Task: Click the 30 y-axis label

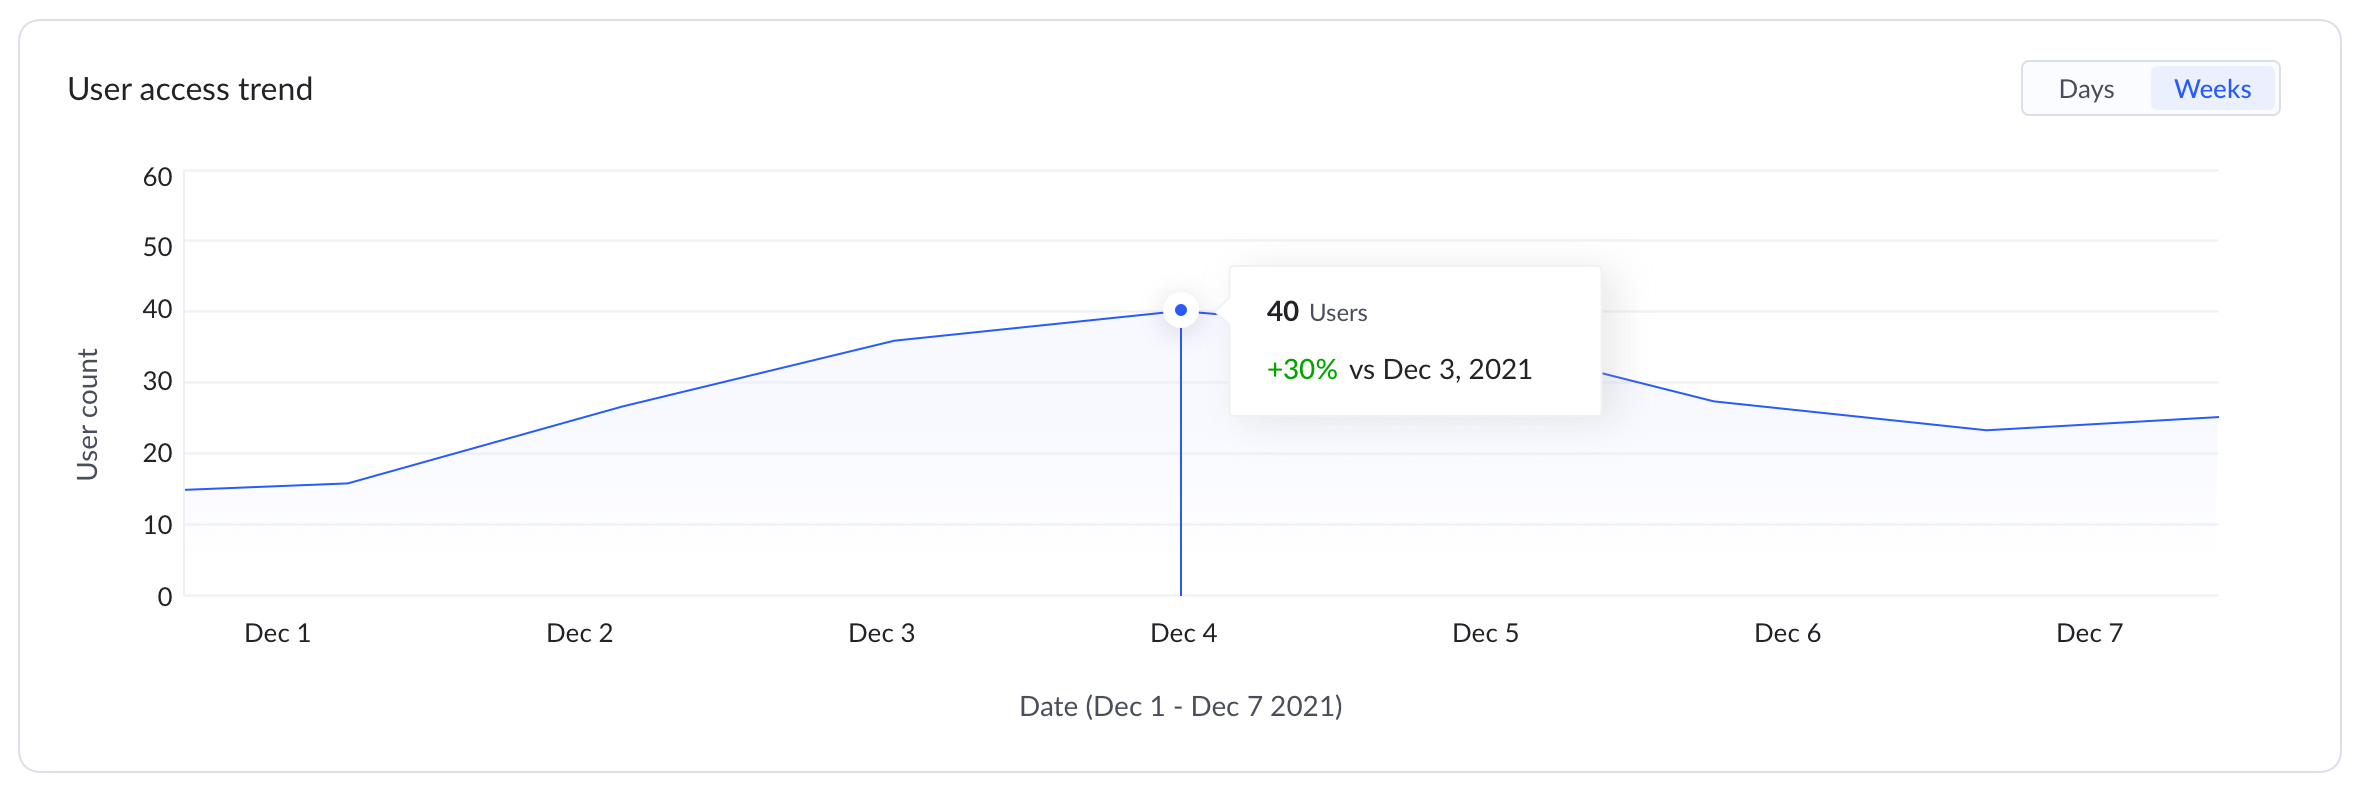Action: click(x=157, y=381)
